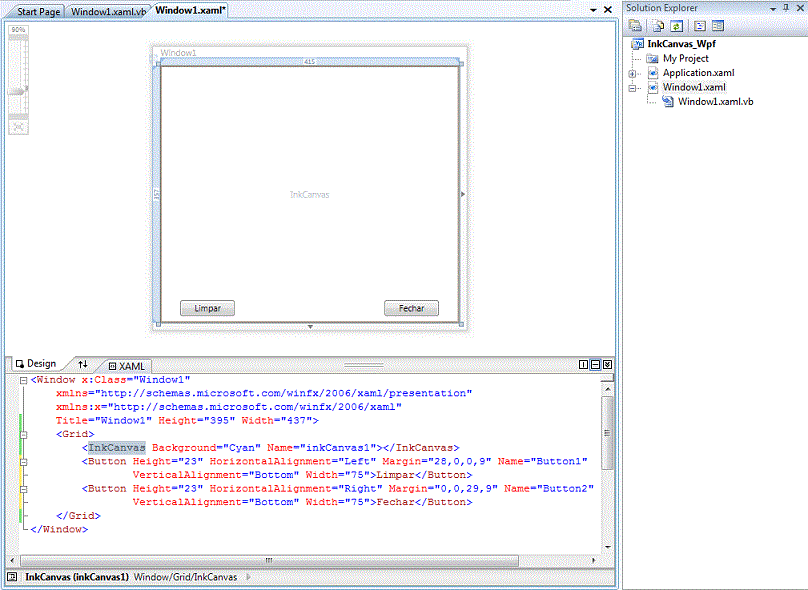Swap the Design and XAML panes
The height and width of the screenshot is (590, 808).
pyautogui.click(x=83, y=364)
